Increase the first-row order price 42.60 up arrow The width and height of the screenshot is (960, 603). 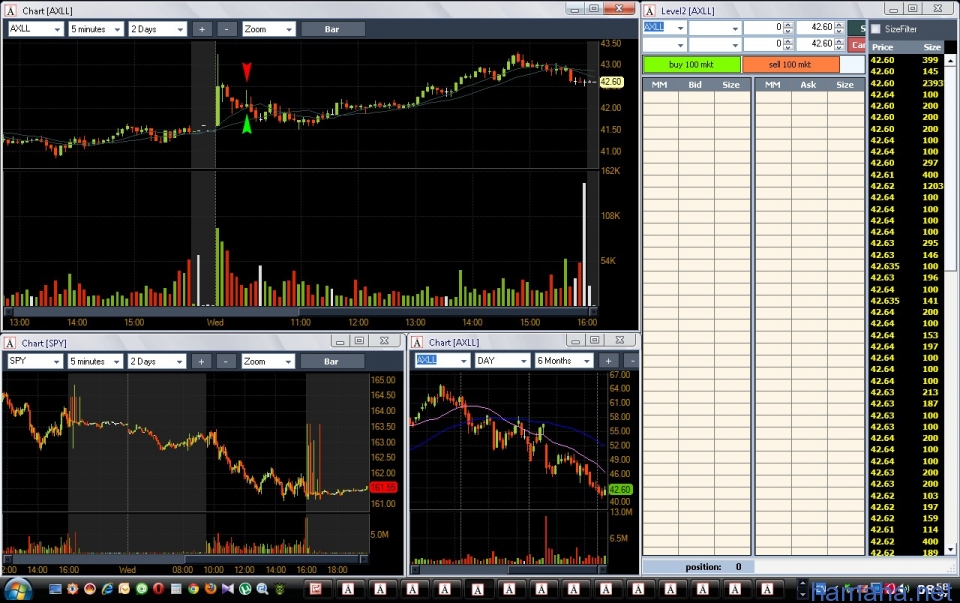[x=839, y=24]
